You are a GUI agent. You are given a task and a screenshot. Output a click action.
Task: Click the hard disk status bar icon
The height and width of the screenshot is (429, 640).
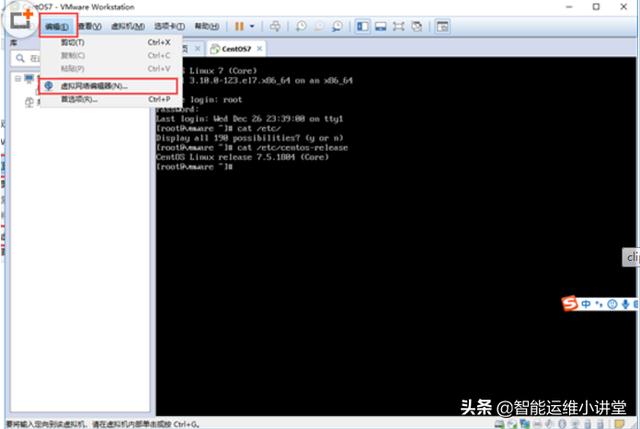point(500,424)
